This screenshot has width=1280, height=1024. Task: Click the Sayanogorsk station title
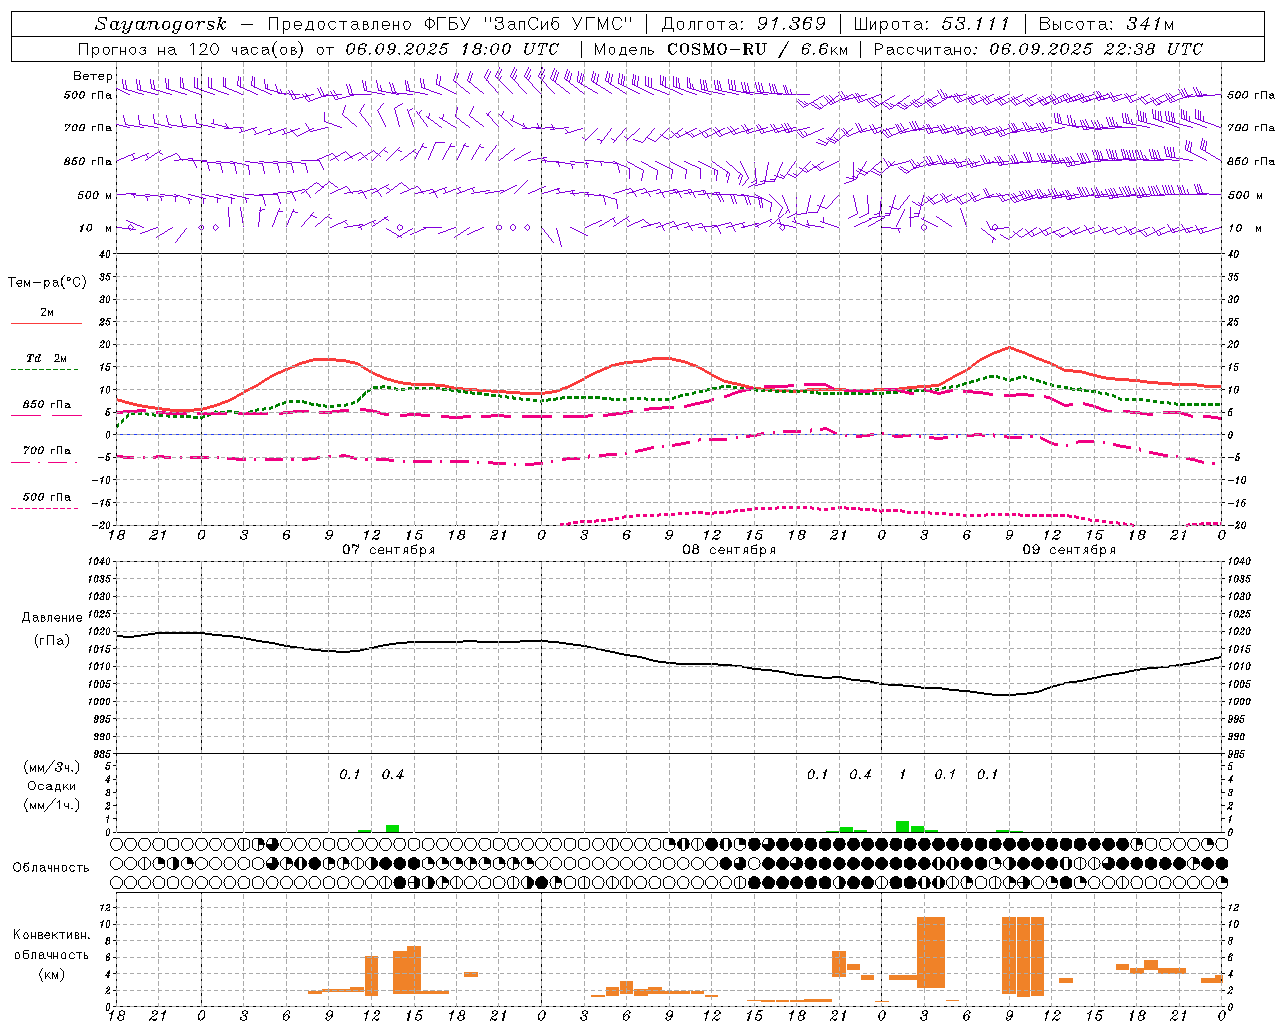(x=161, y=24)
